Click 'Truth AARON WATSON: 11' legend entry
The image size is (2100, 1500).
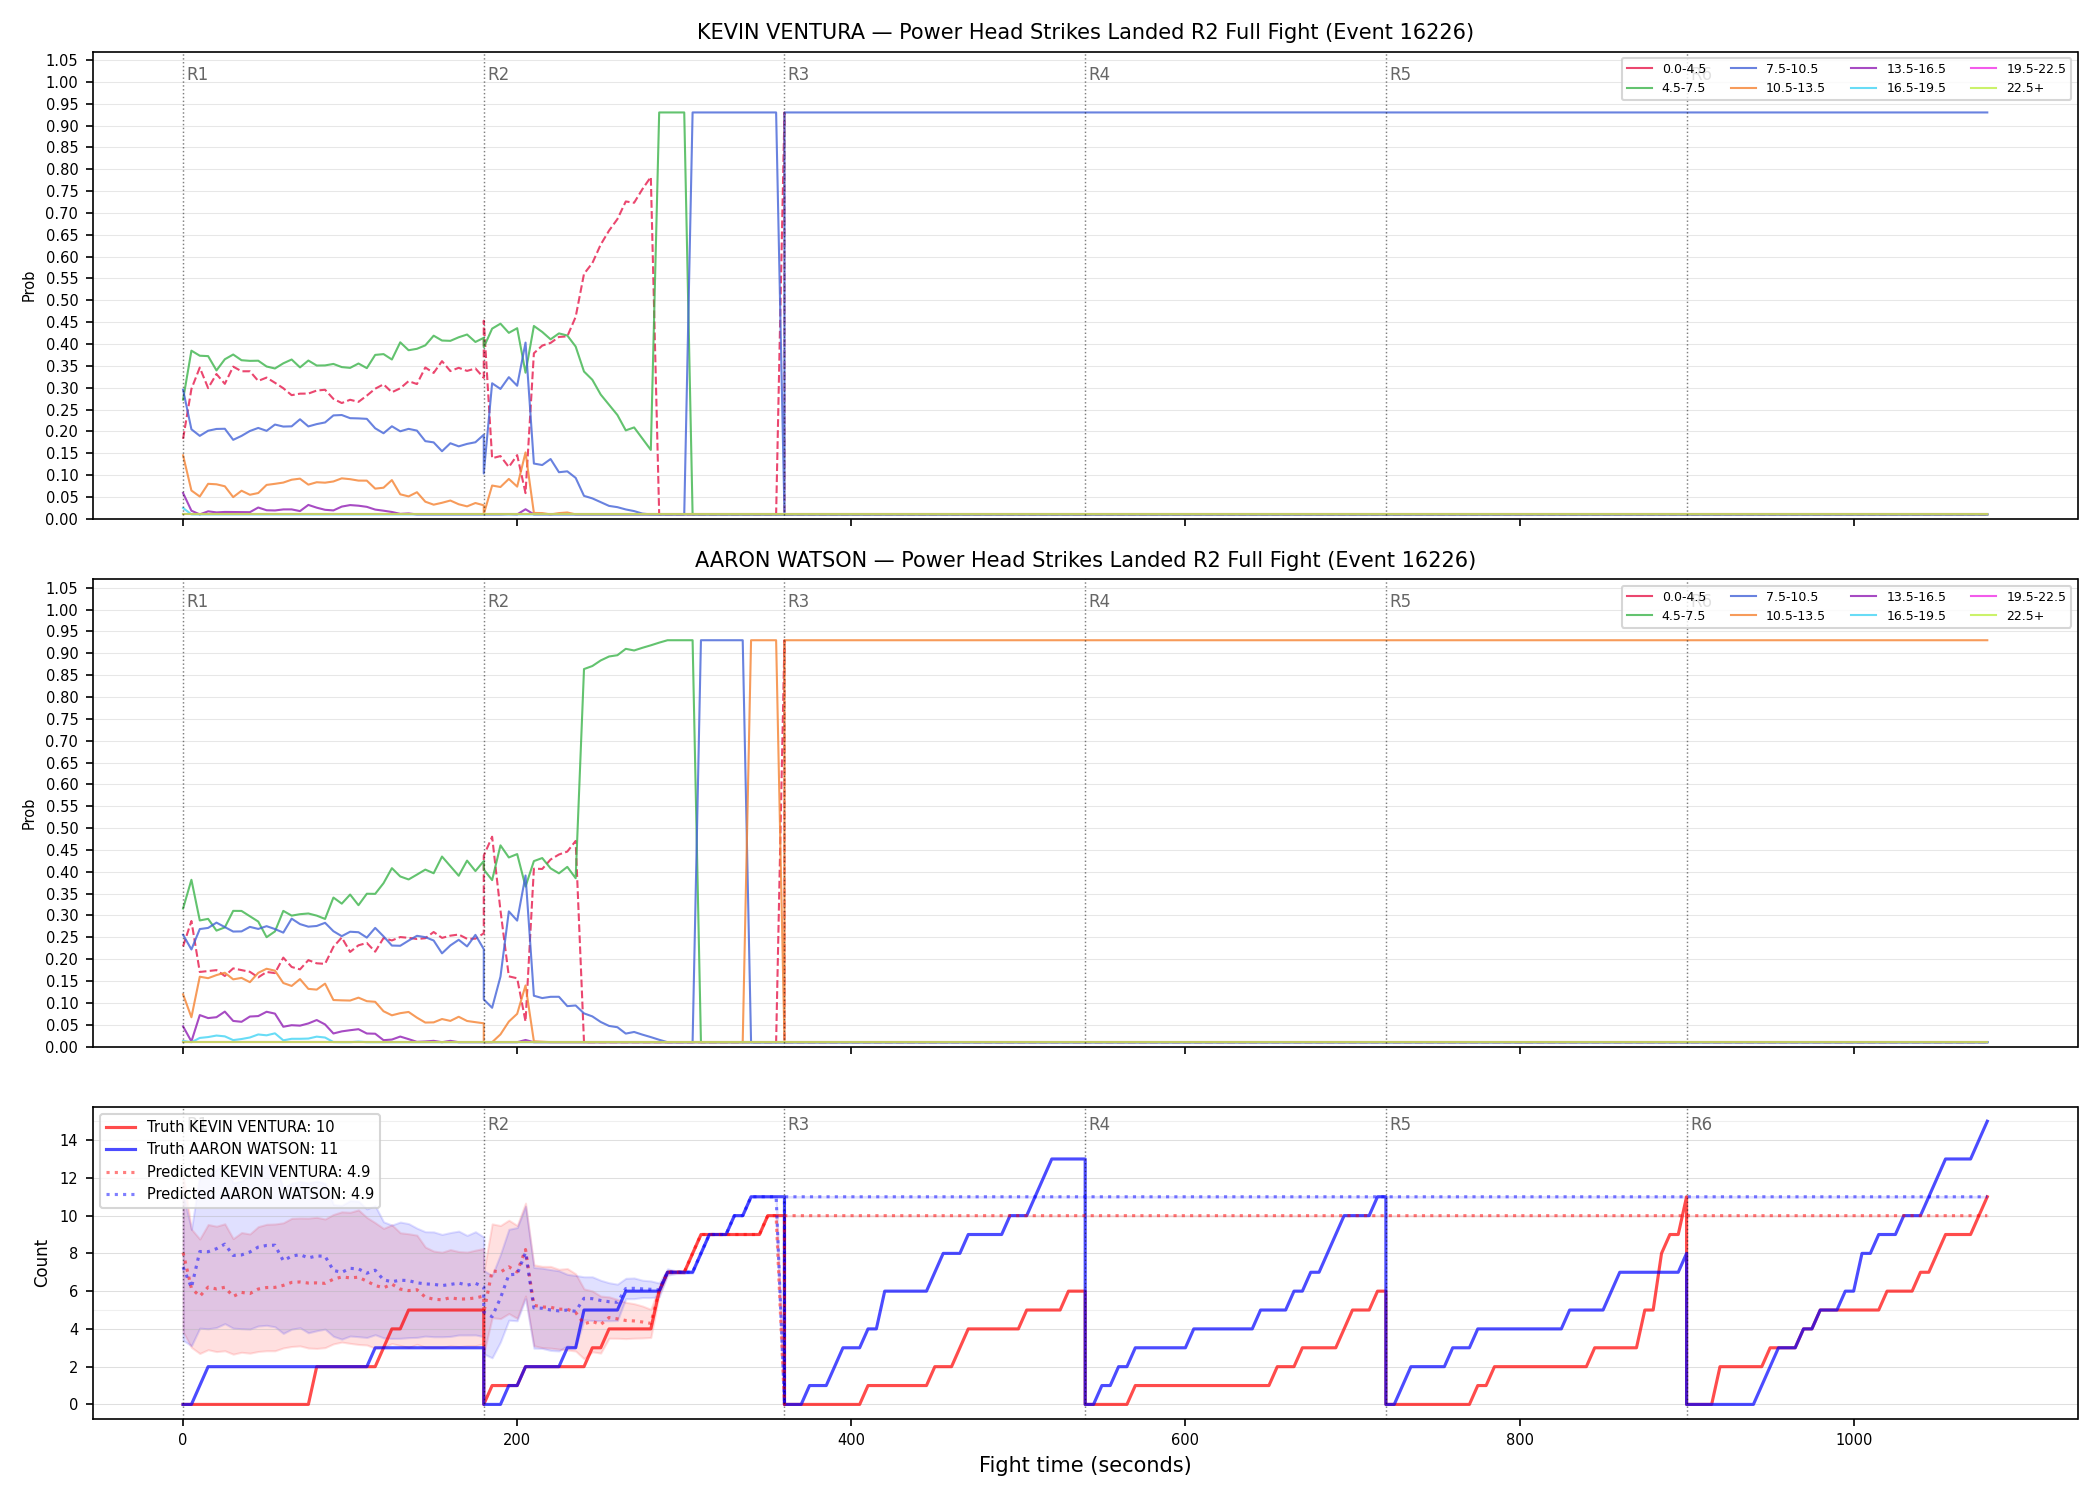(222, 1149)
